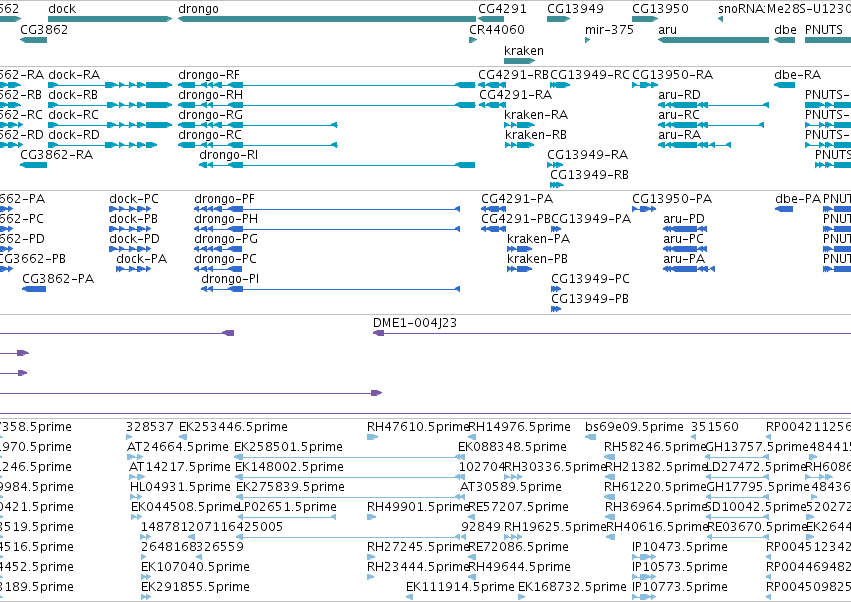This screenshot has height=602, width=851.
Task: Click the dbe gene bar
Action: click(784, 40)
